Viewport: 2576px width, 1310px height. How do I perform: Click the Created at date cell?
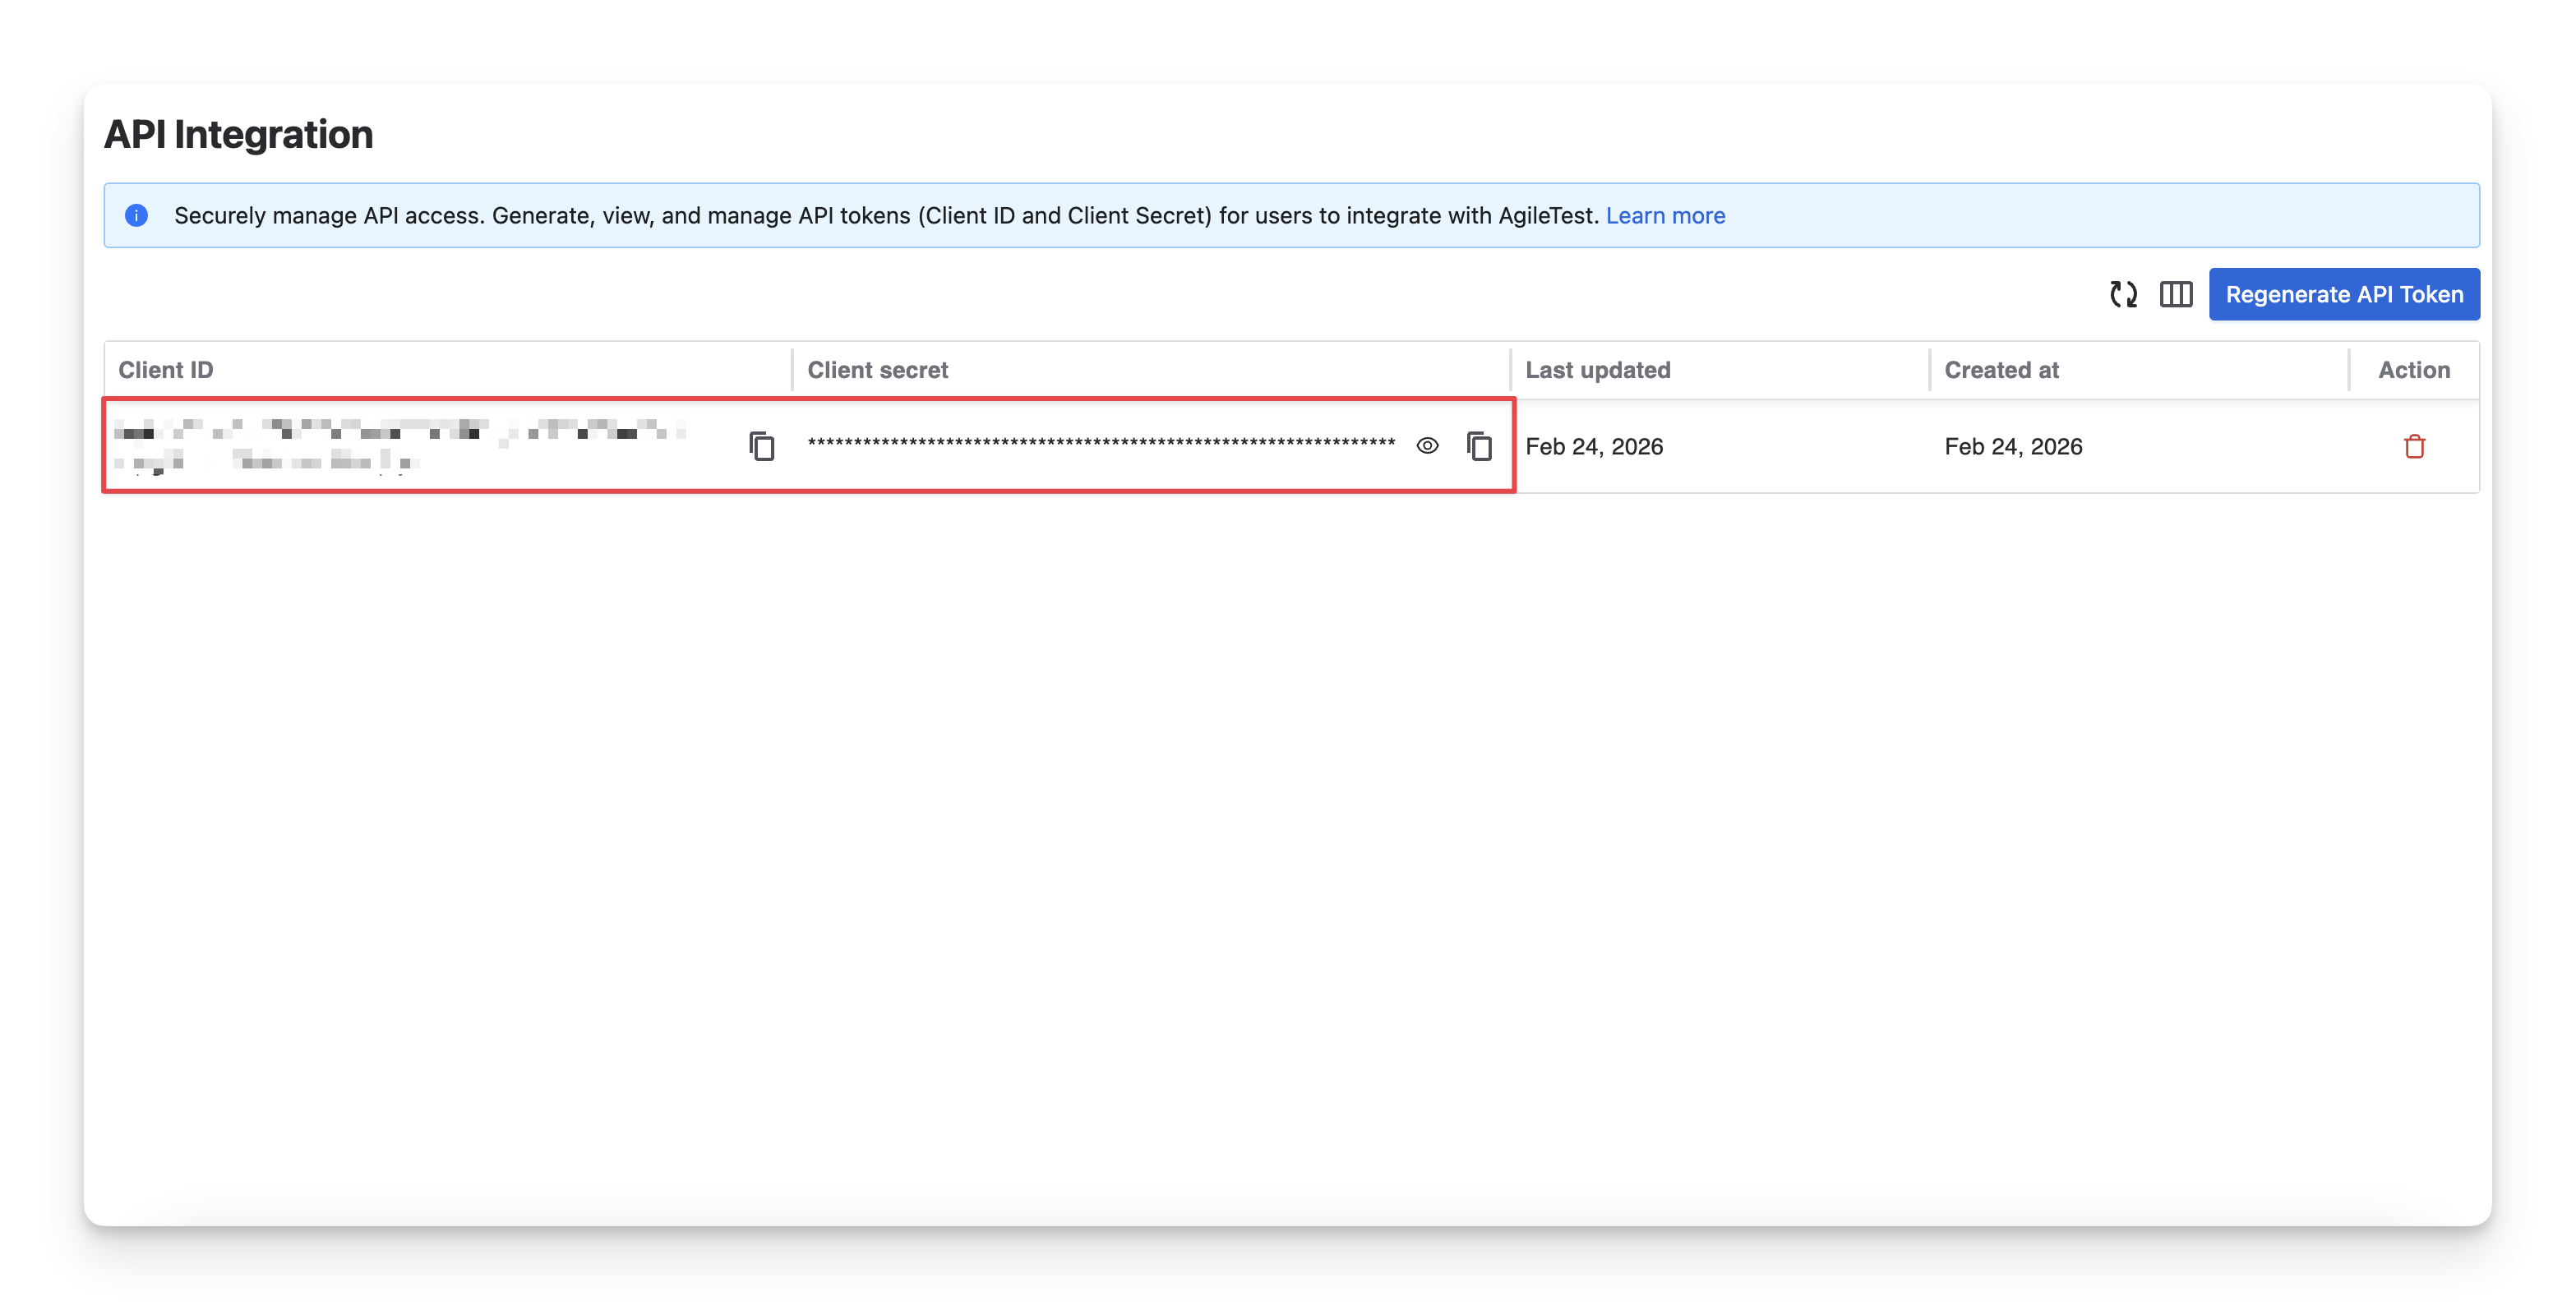(x=2013, y=446)
